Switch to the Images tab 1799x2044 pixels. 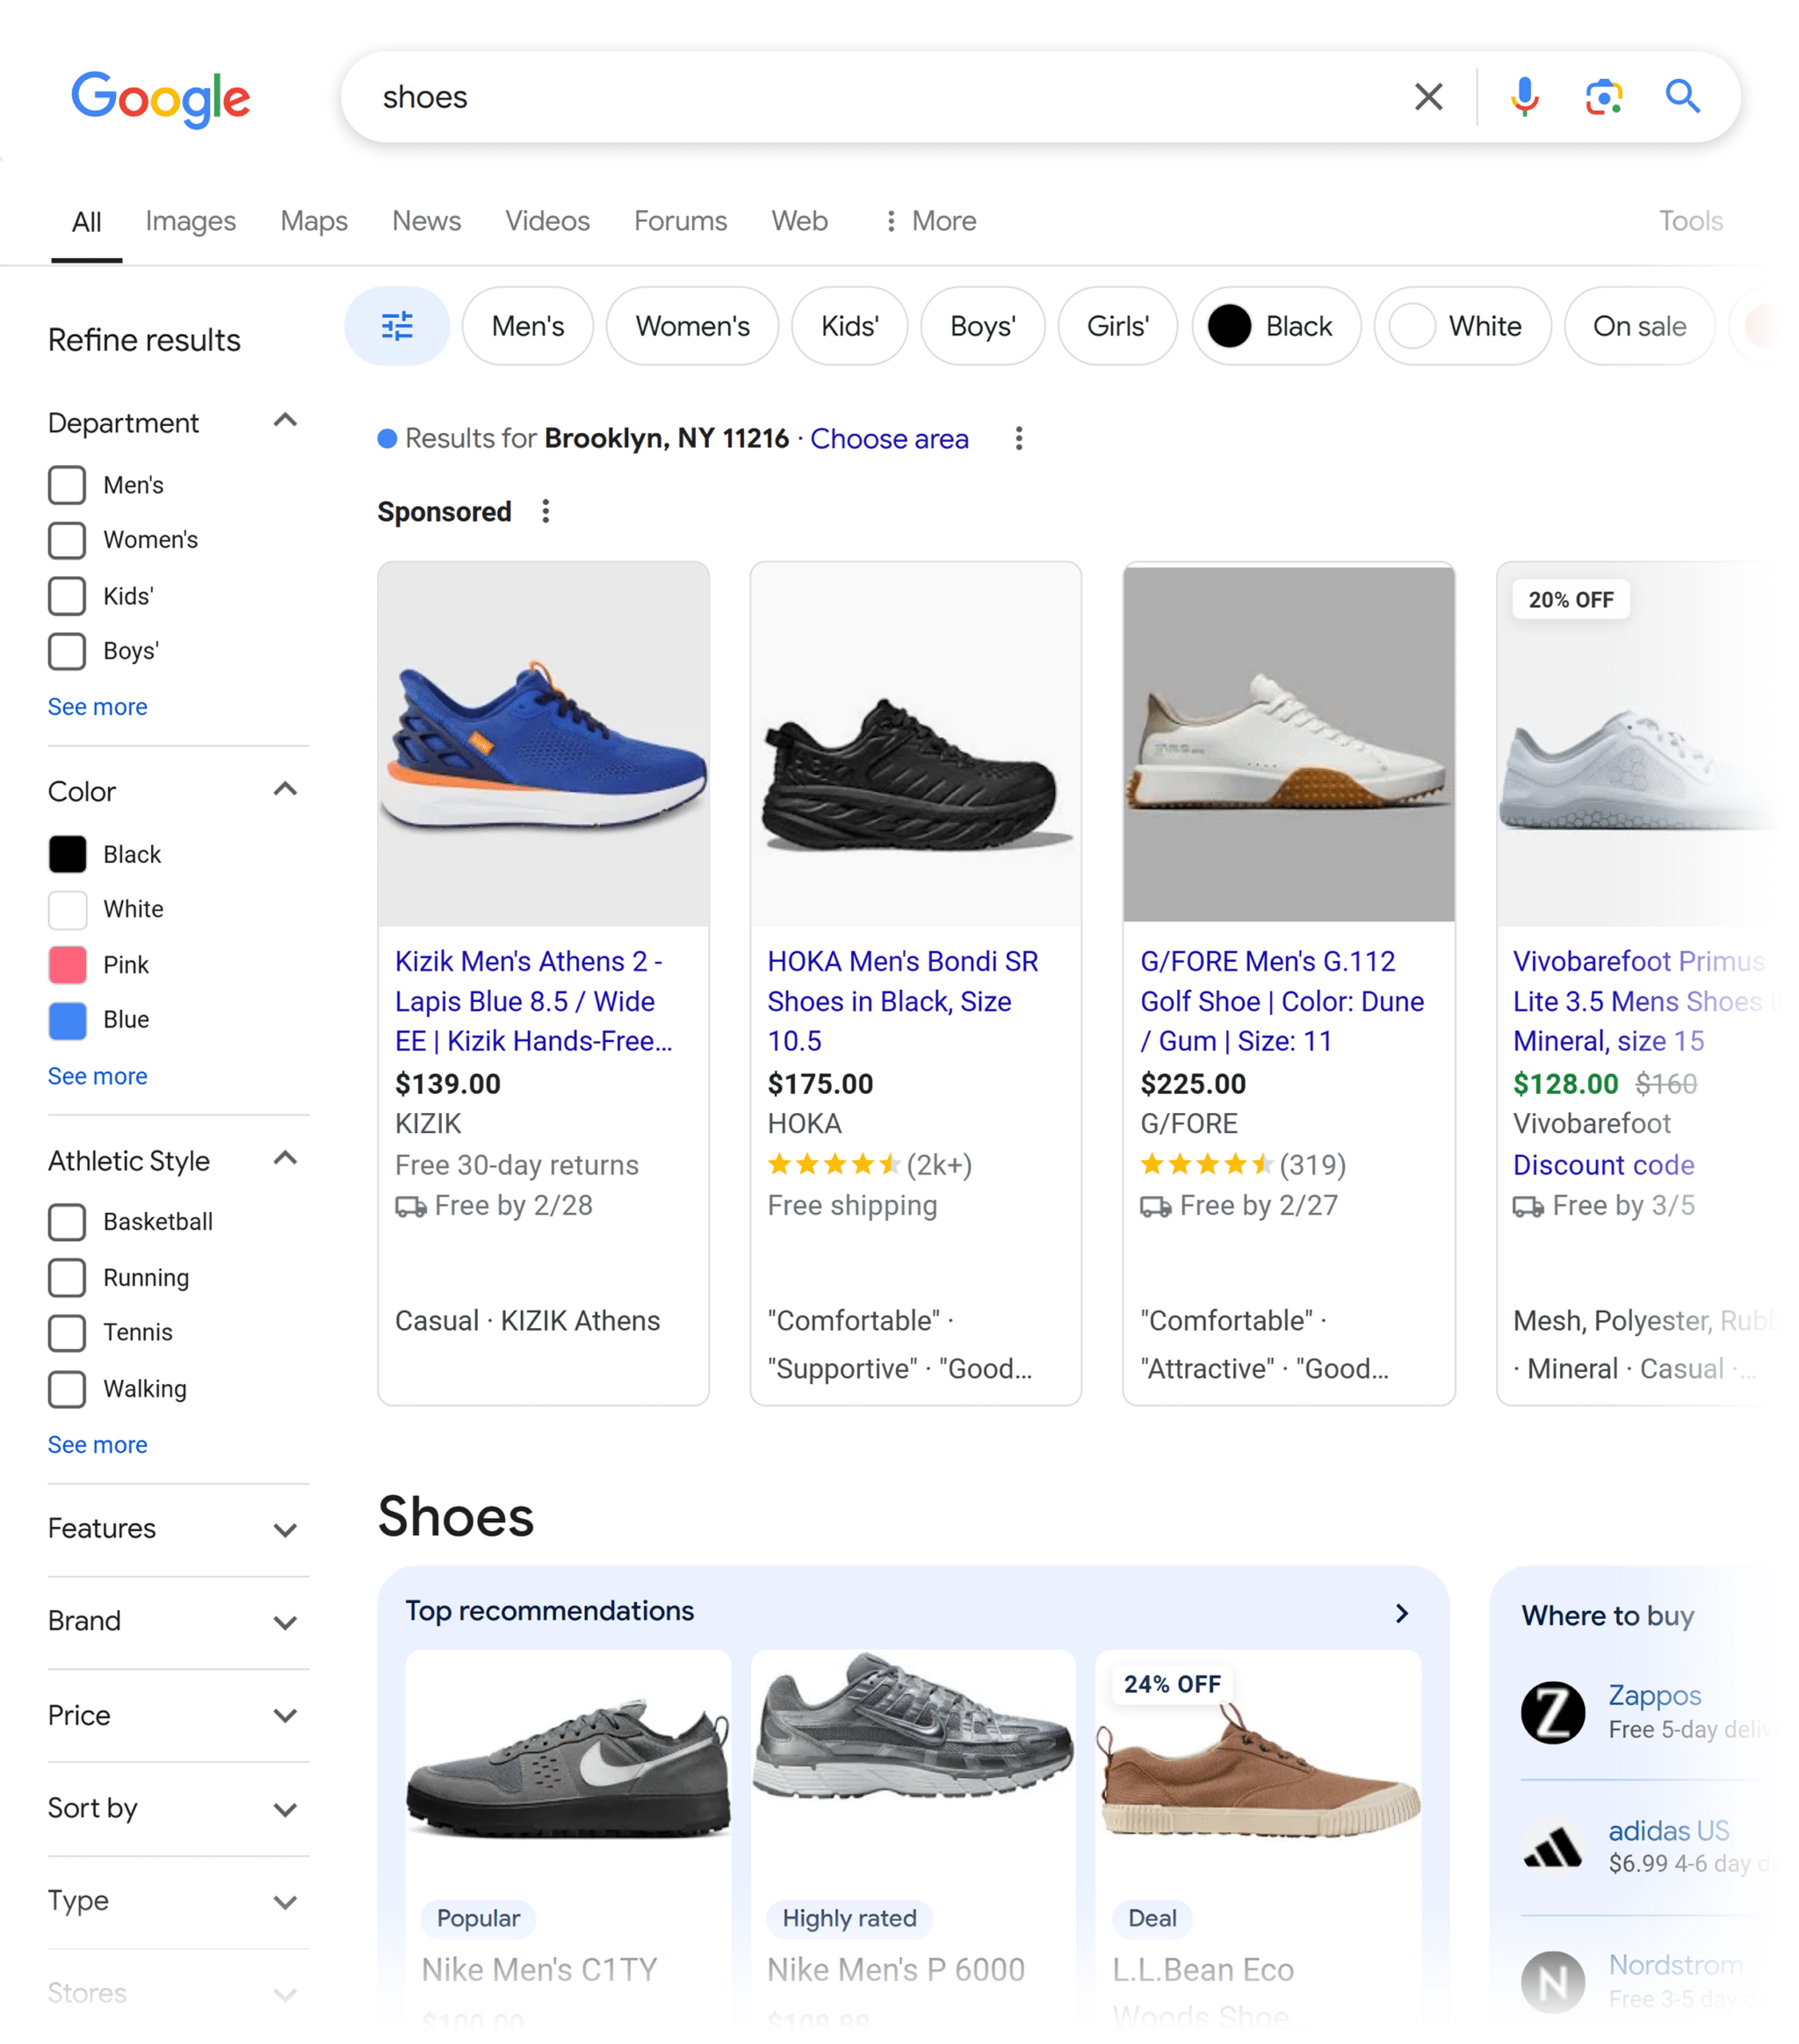click(190, 221)
